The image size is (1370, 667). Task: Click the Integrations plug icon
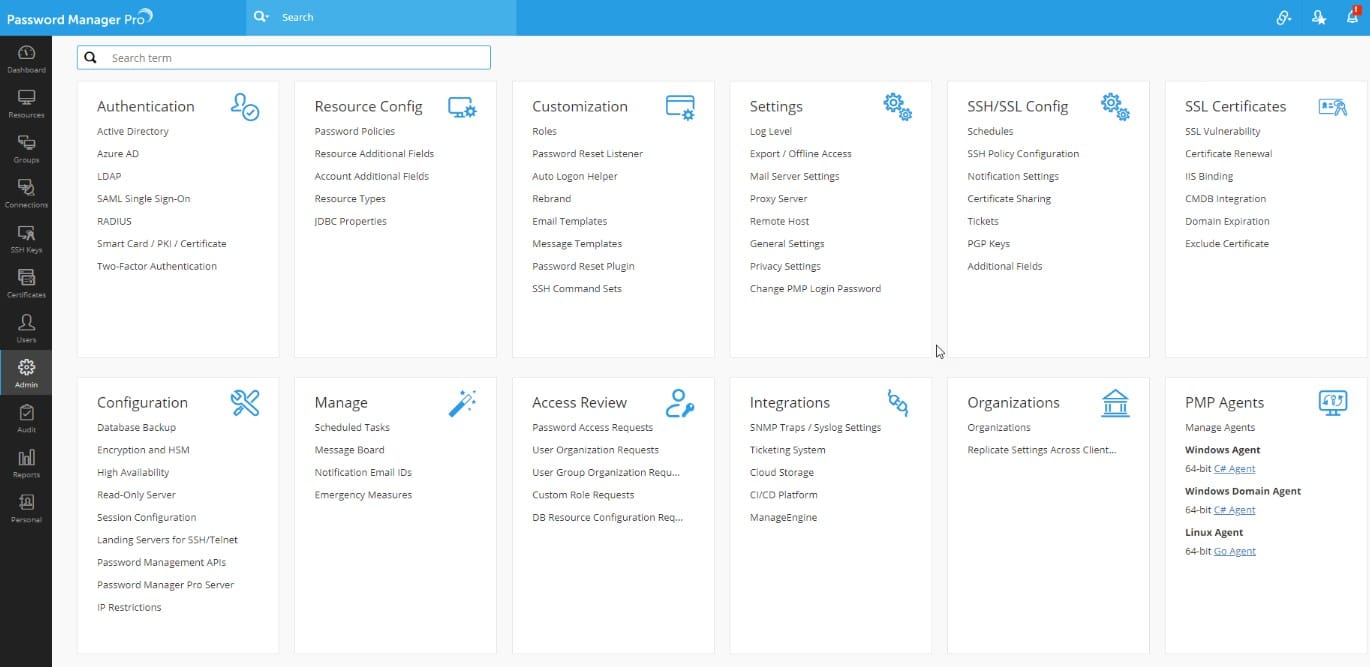(x=897, y=403)
